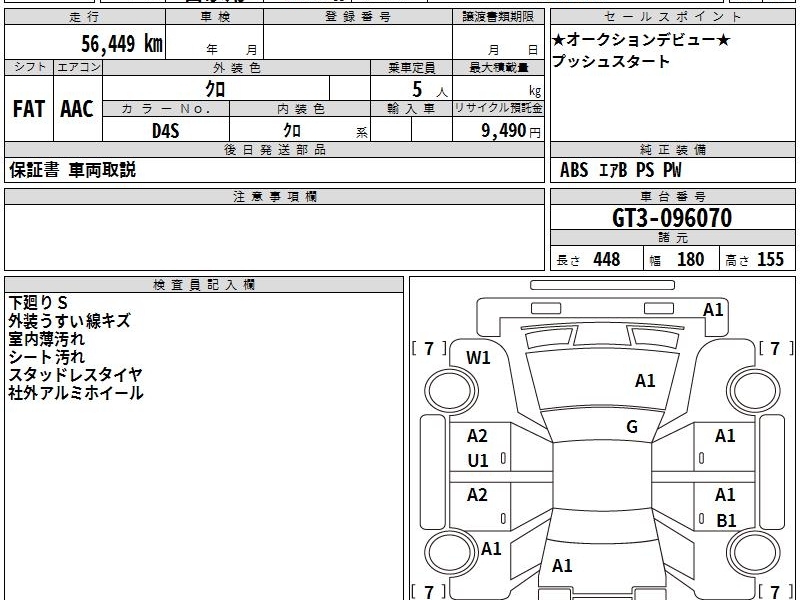Click the 後日発送部品 header
Image resolution: width=800 pixels, height=600 pixels.
pyautogui.click(x=274, y=149)
